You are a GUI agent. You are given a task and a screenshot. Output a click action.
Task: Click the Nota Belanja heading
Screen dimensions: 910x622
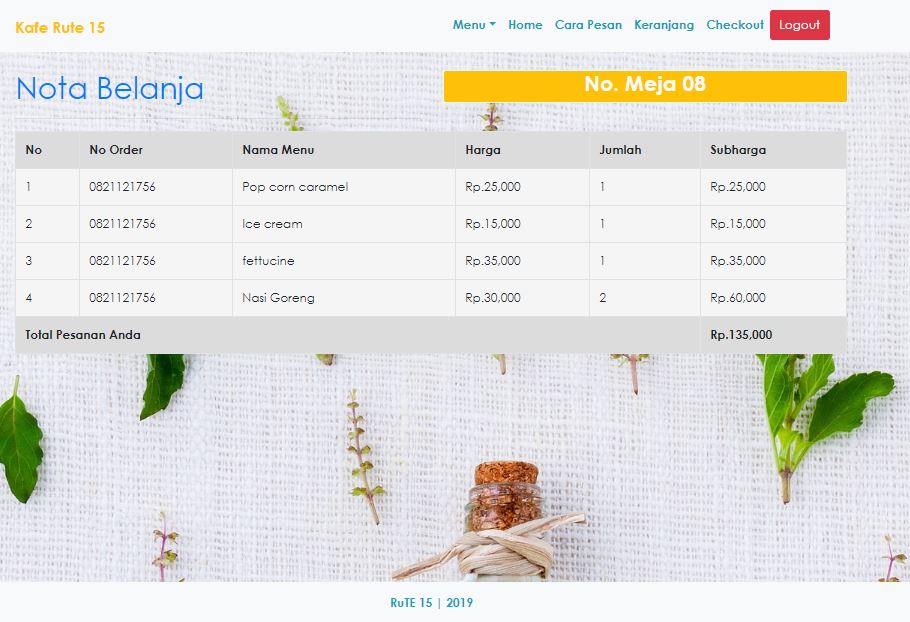point(110,89)
